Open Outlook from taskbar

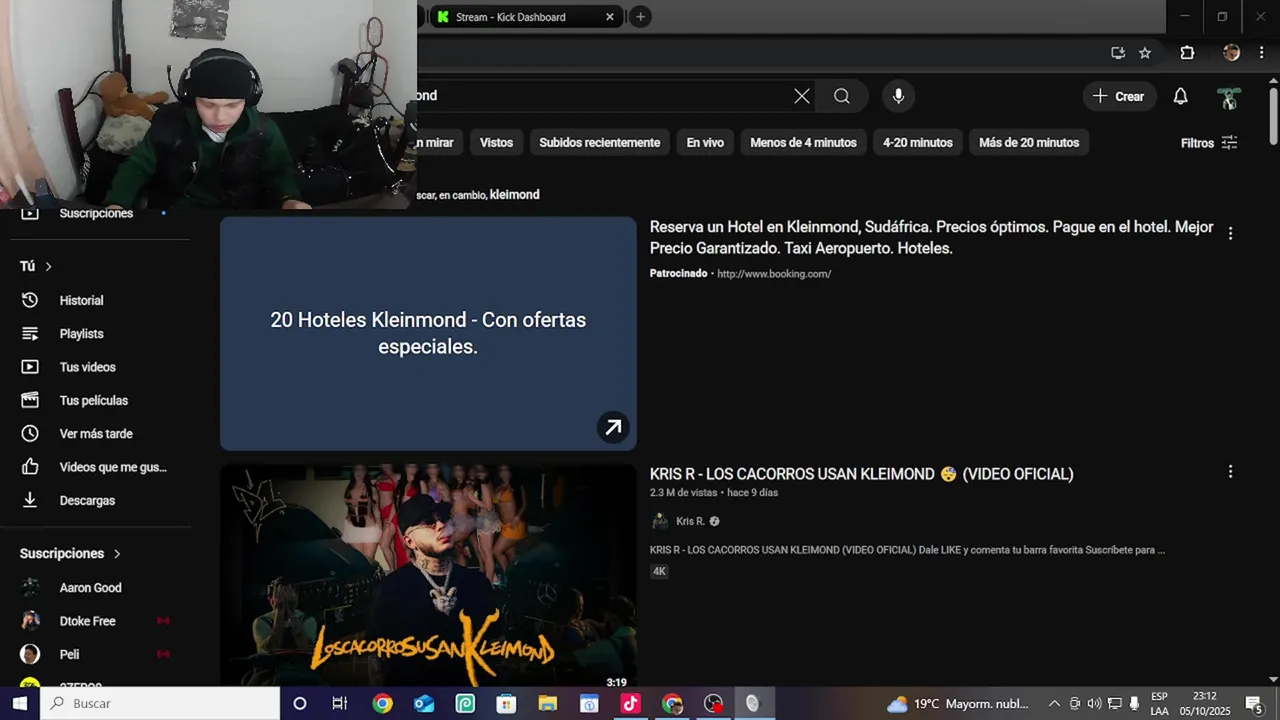424,703
